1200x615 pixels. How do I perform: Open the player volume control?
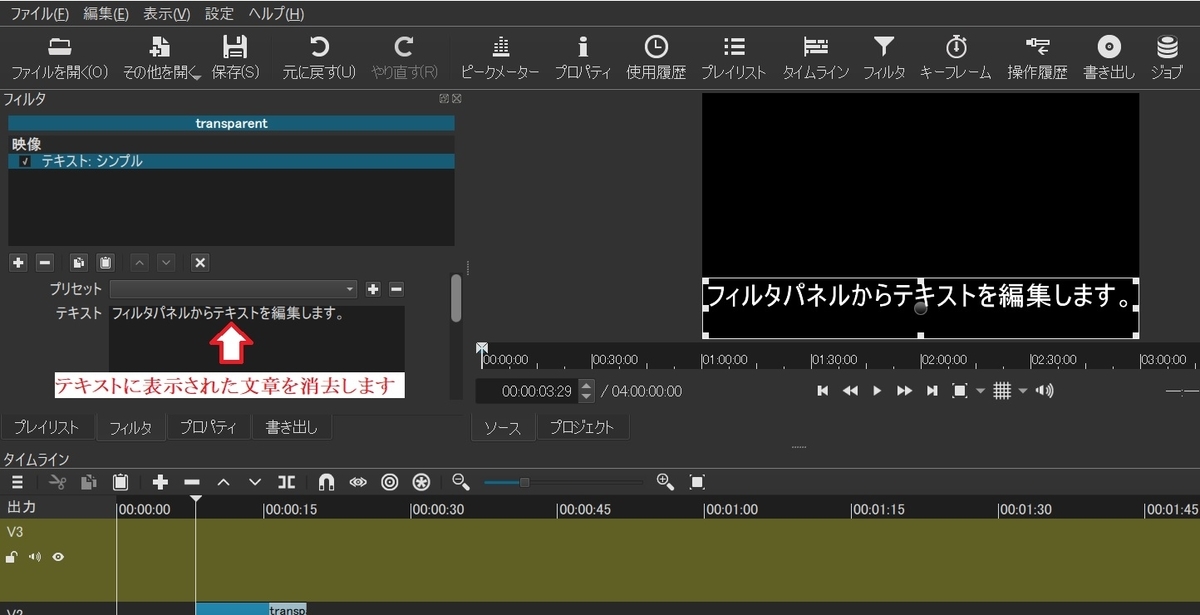pos(1046,391)
